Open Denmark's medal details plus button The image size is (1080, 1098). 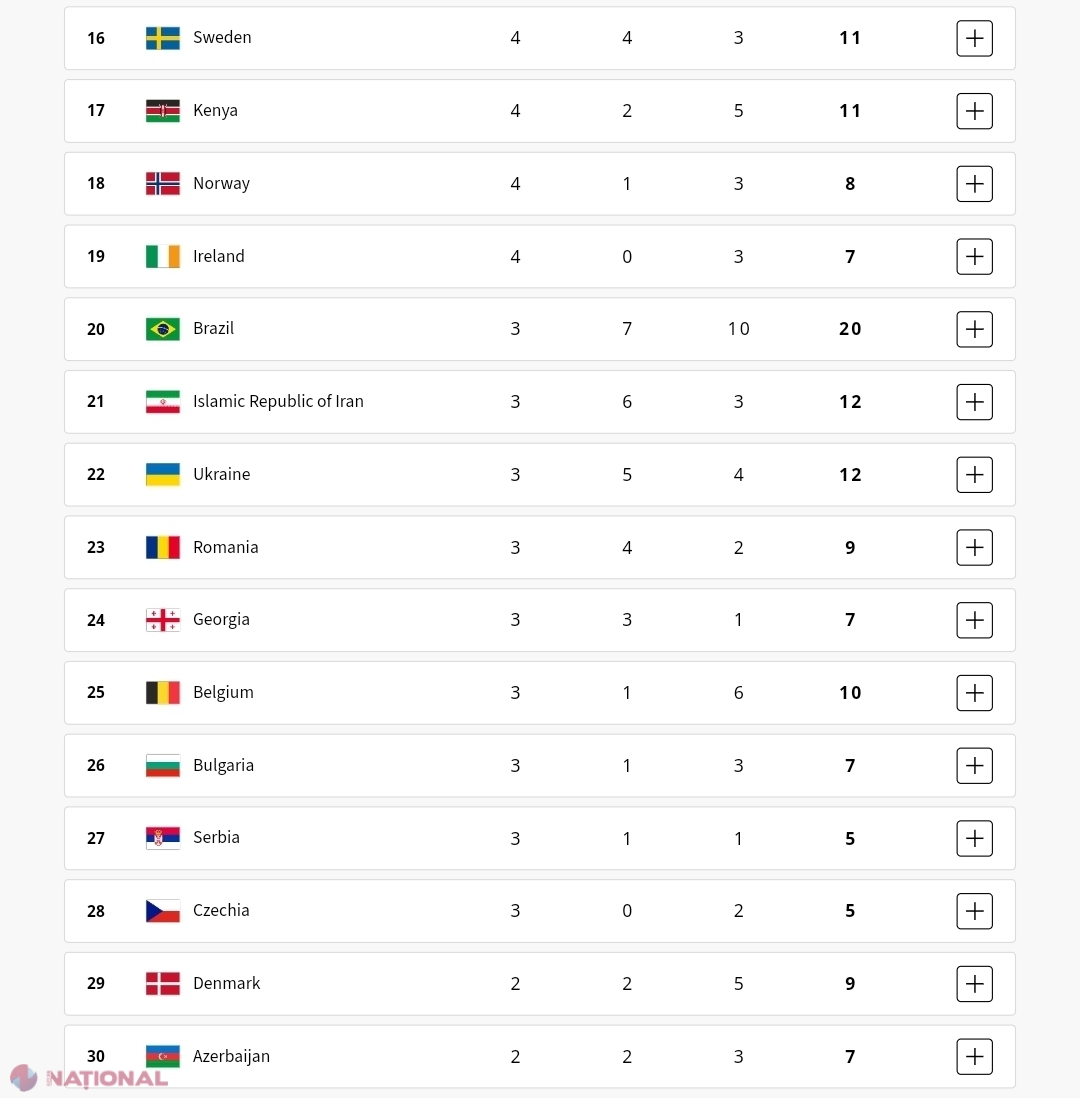(x=974, y=984)
